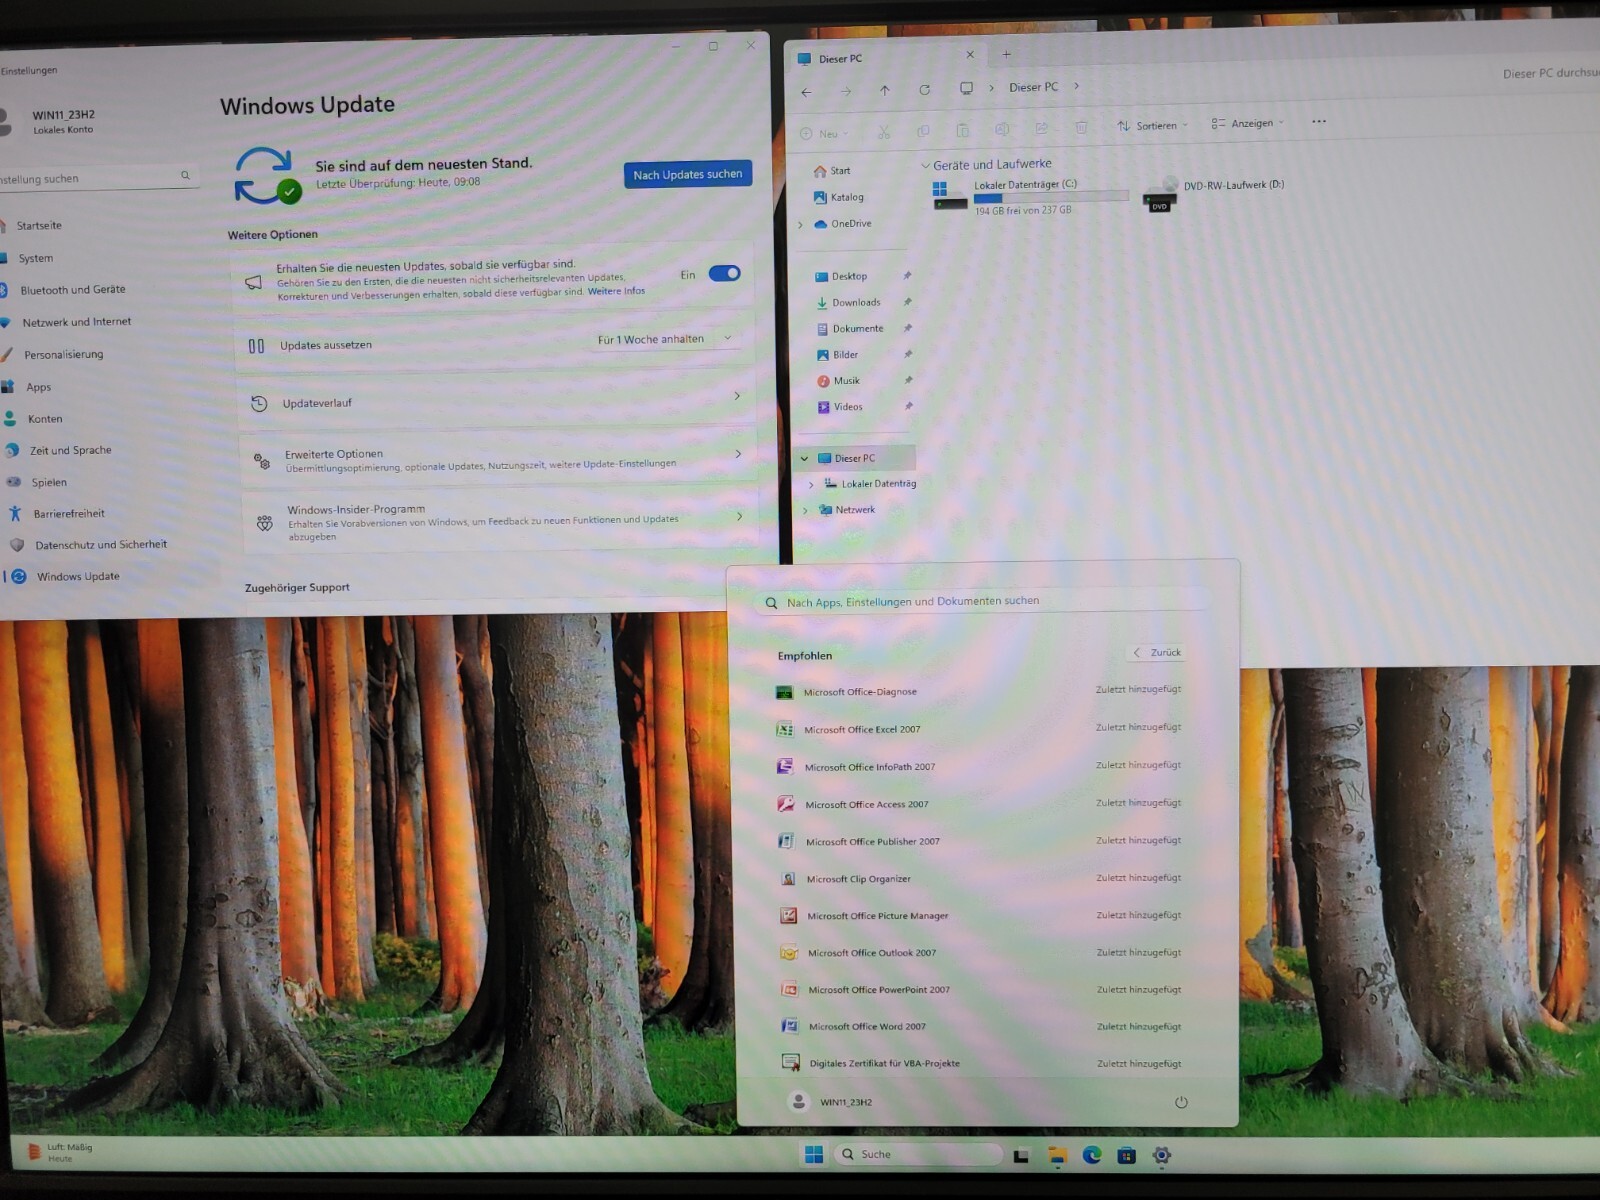Go up one folder level in Explorer
The image size is (1600, 1200).
[x=885, y=90]
